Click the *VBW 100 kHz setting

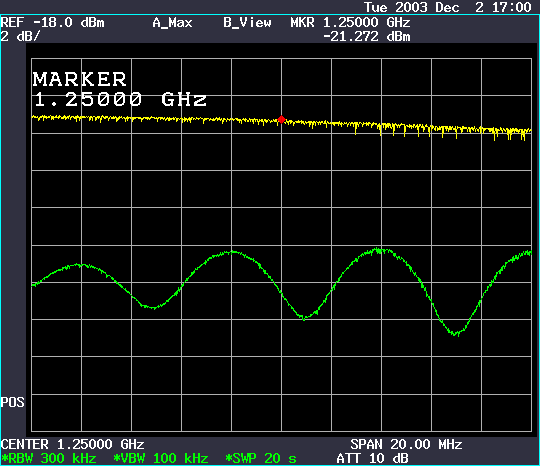click(161, 458)
